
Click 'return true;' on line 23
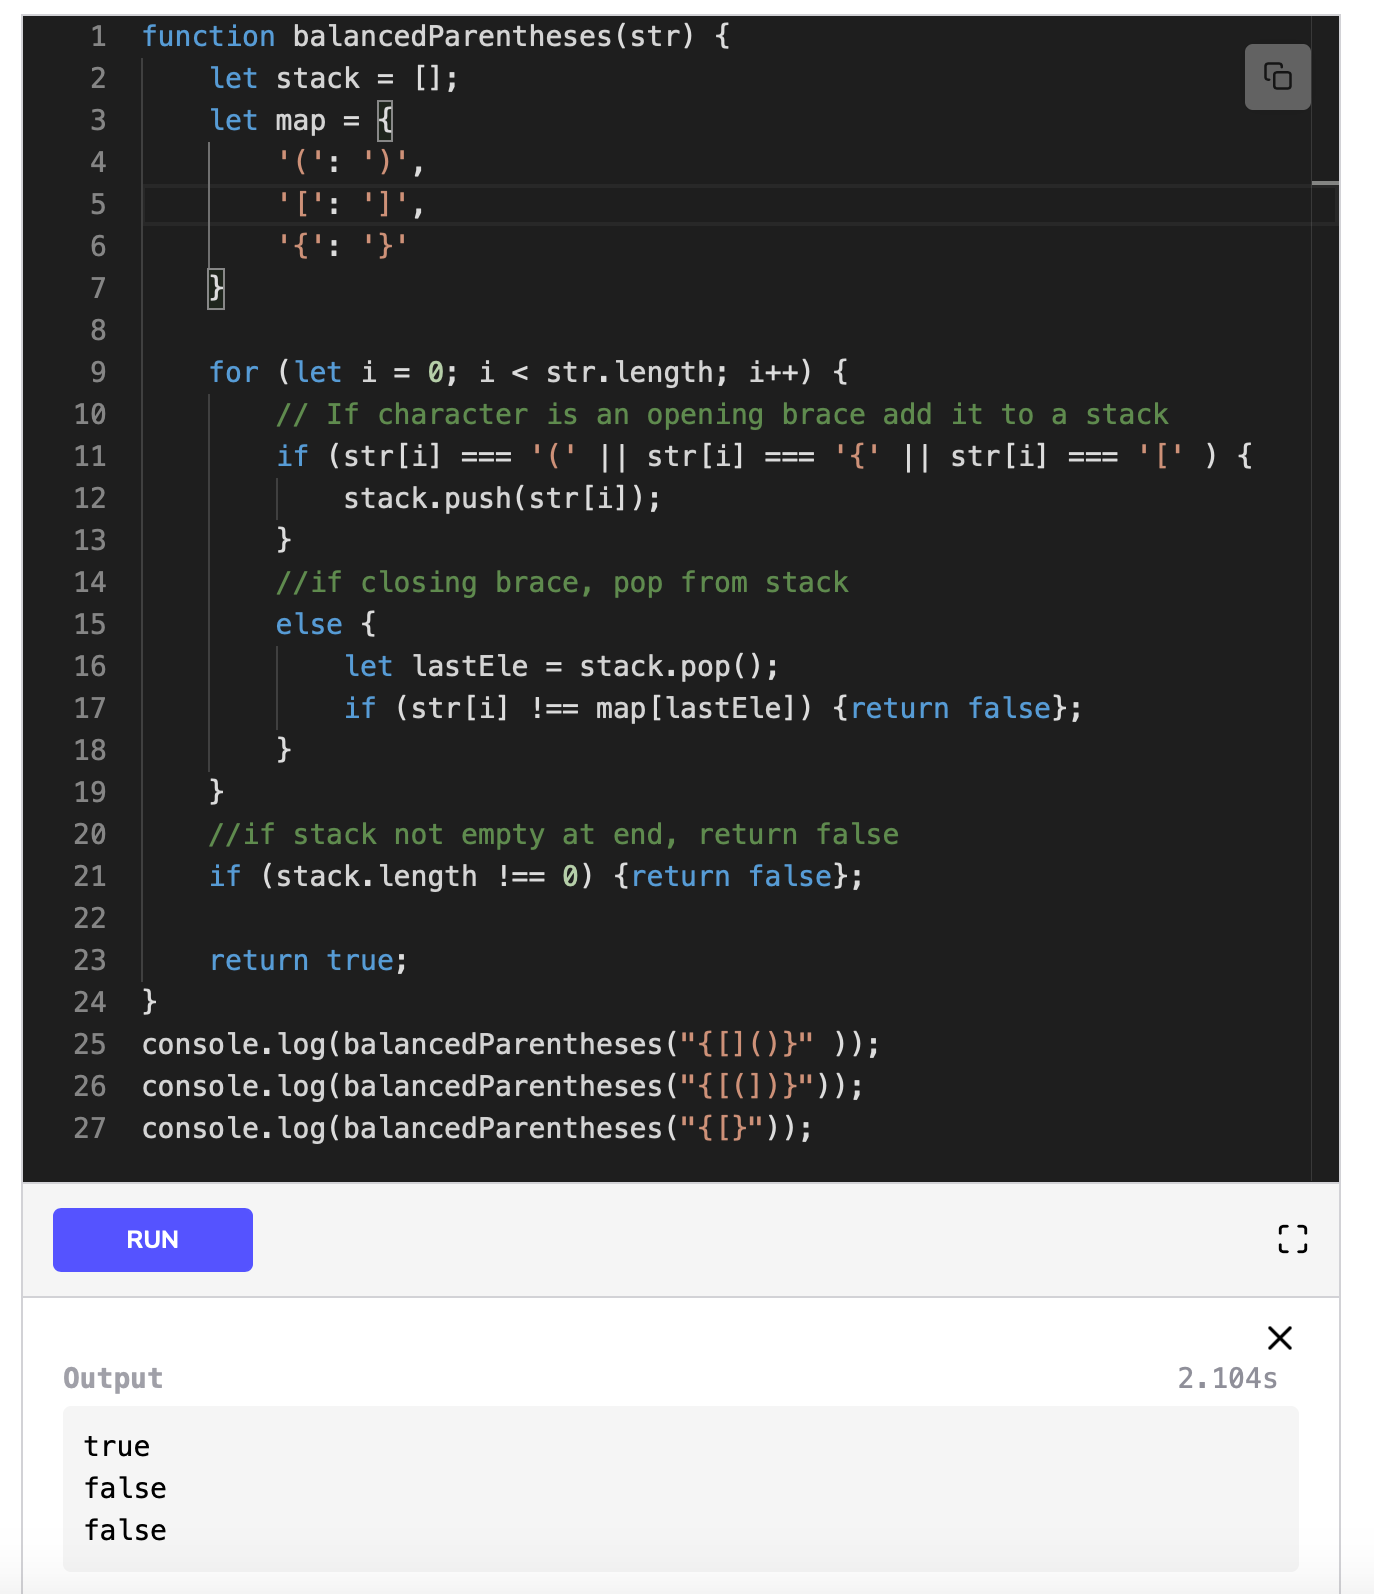tap(308, 960)
